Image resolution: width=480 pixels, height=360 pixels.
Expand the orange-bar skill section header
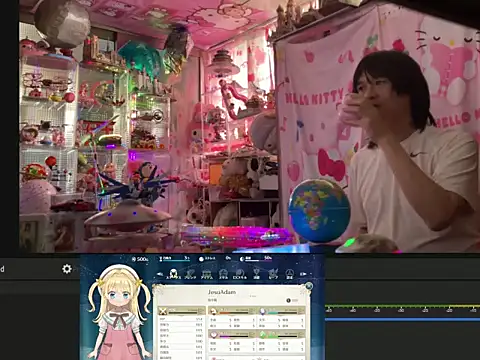point(232,311)
